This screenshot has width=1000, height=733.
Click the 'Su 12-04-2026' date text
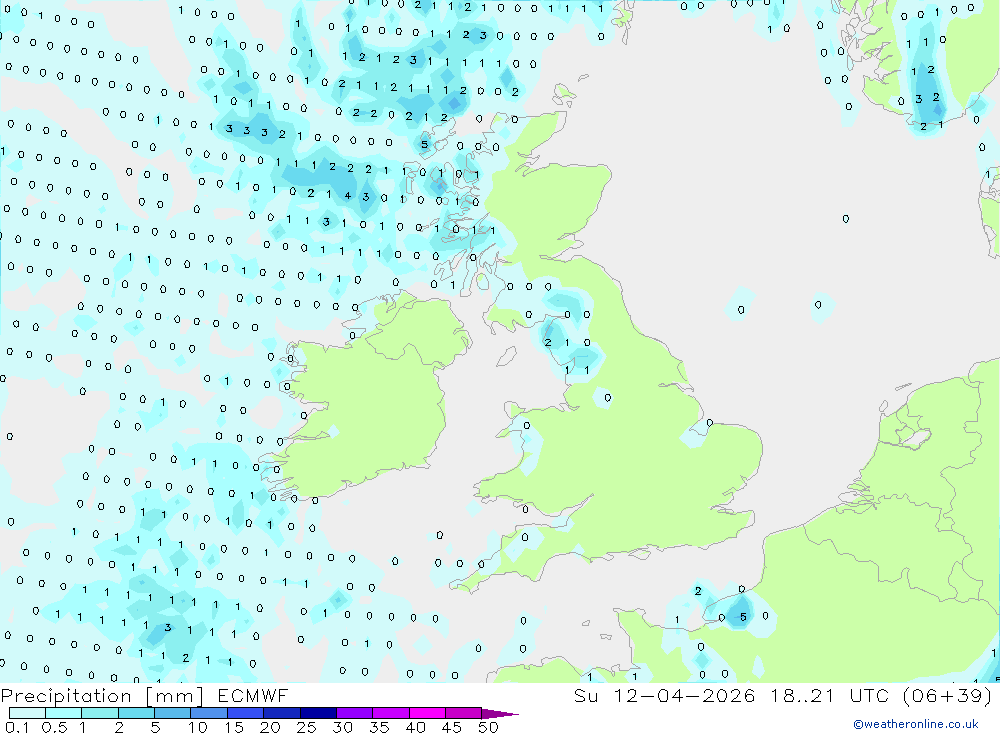coord(664,695)
